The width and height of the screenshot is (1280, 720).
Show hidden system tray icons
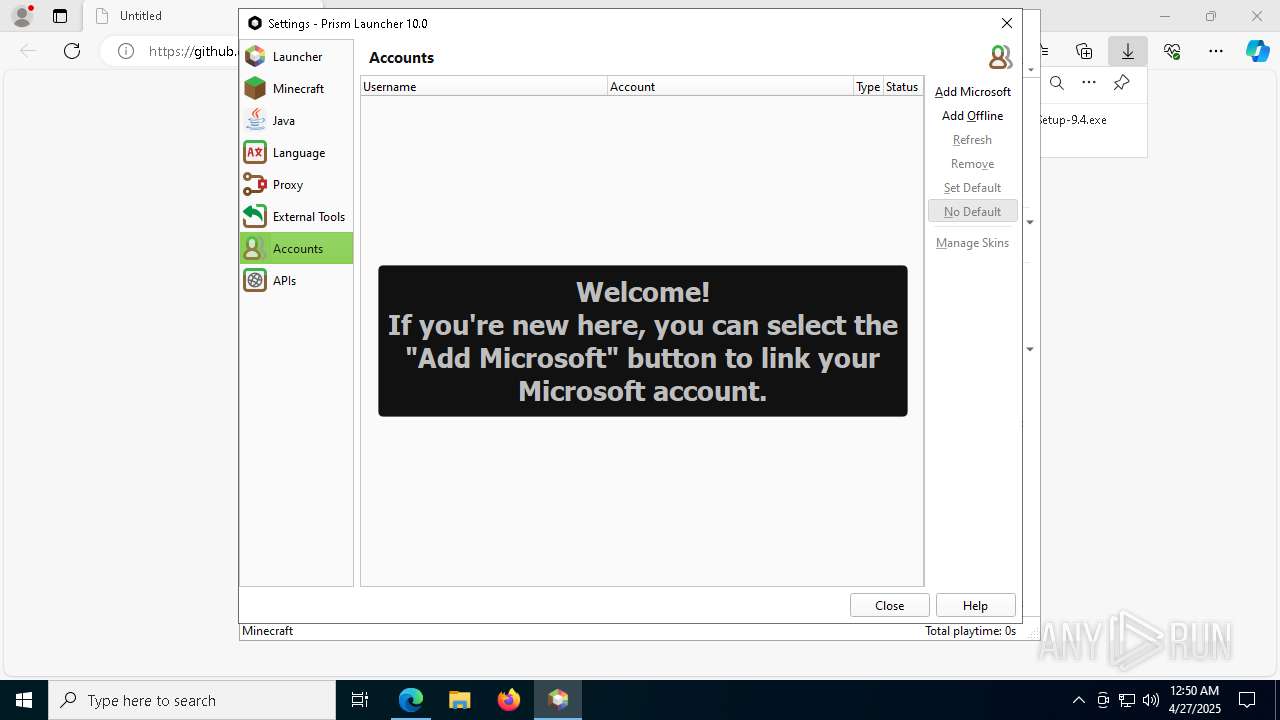pyautogui.click(x=1078, y=700)
